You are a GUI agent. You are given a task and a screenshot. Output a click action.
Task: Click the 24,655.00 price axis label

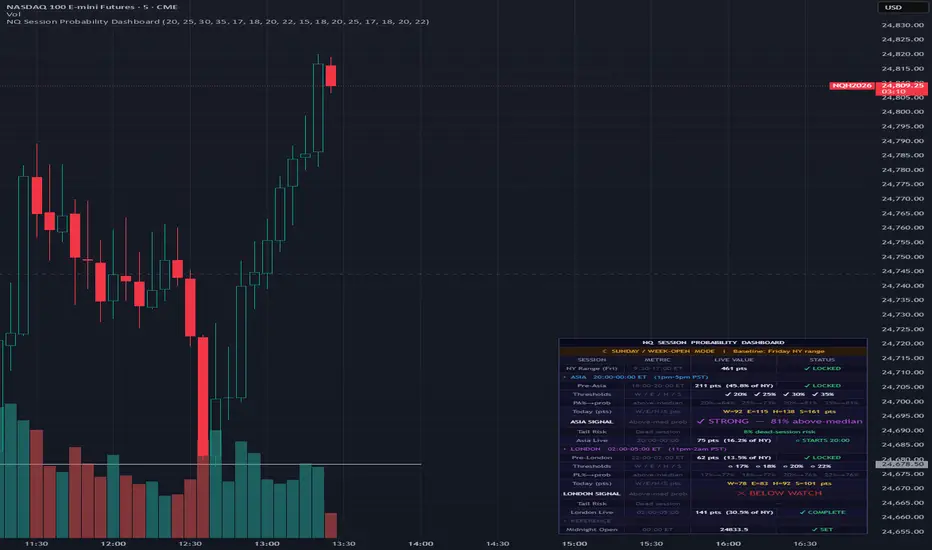pos(902,532)
